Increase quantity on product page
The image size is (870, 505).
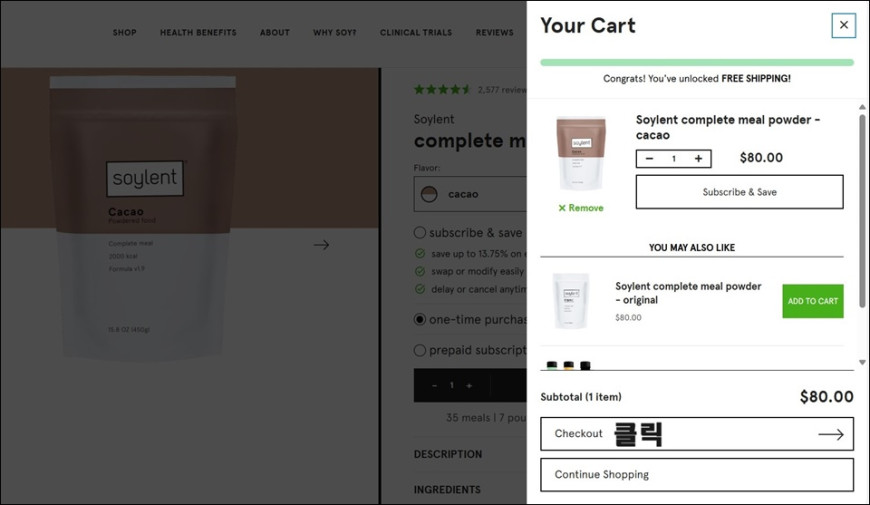tap(469, 385)
